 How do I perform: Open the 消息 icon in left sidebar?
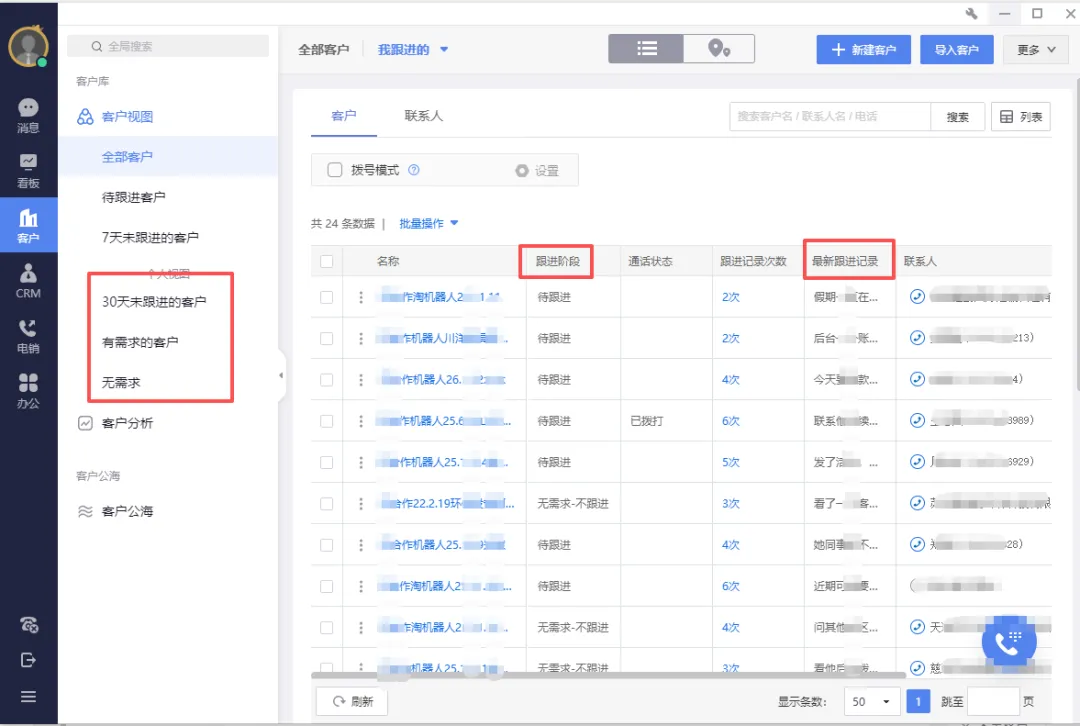click(29, 112)
